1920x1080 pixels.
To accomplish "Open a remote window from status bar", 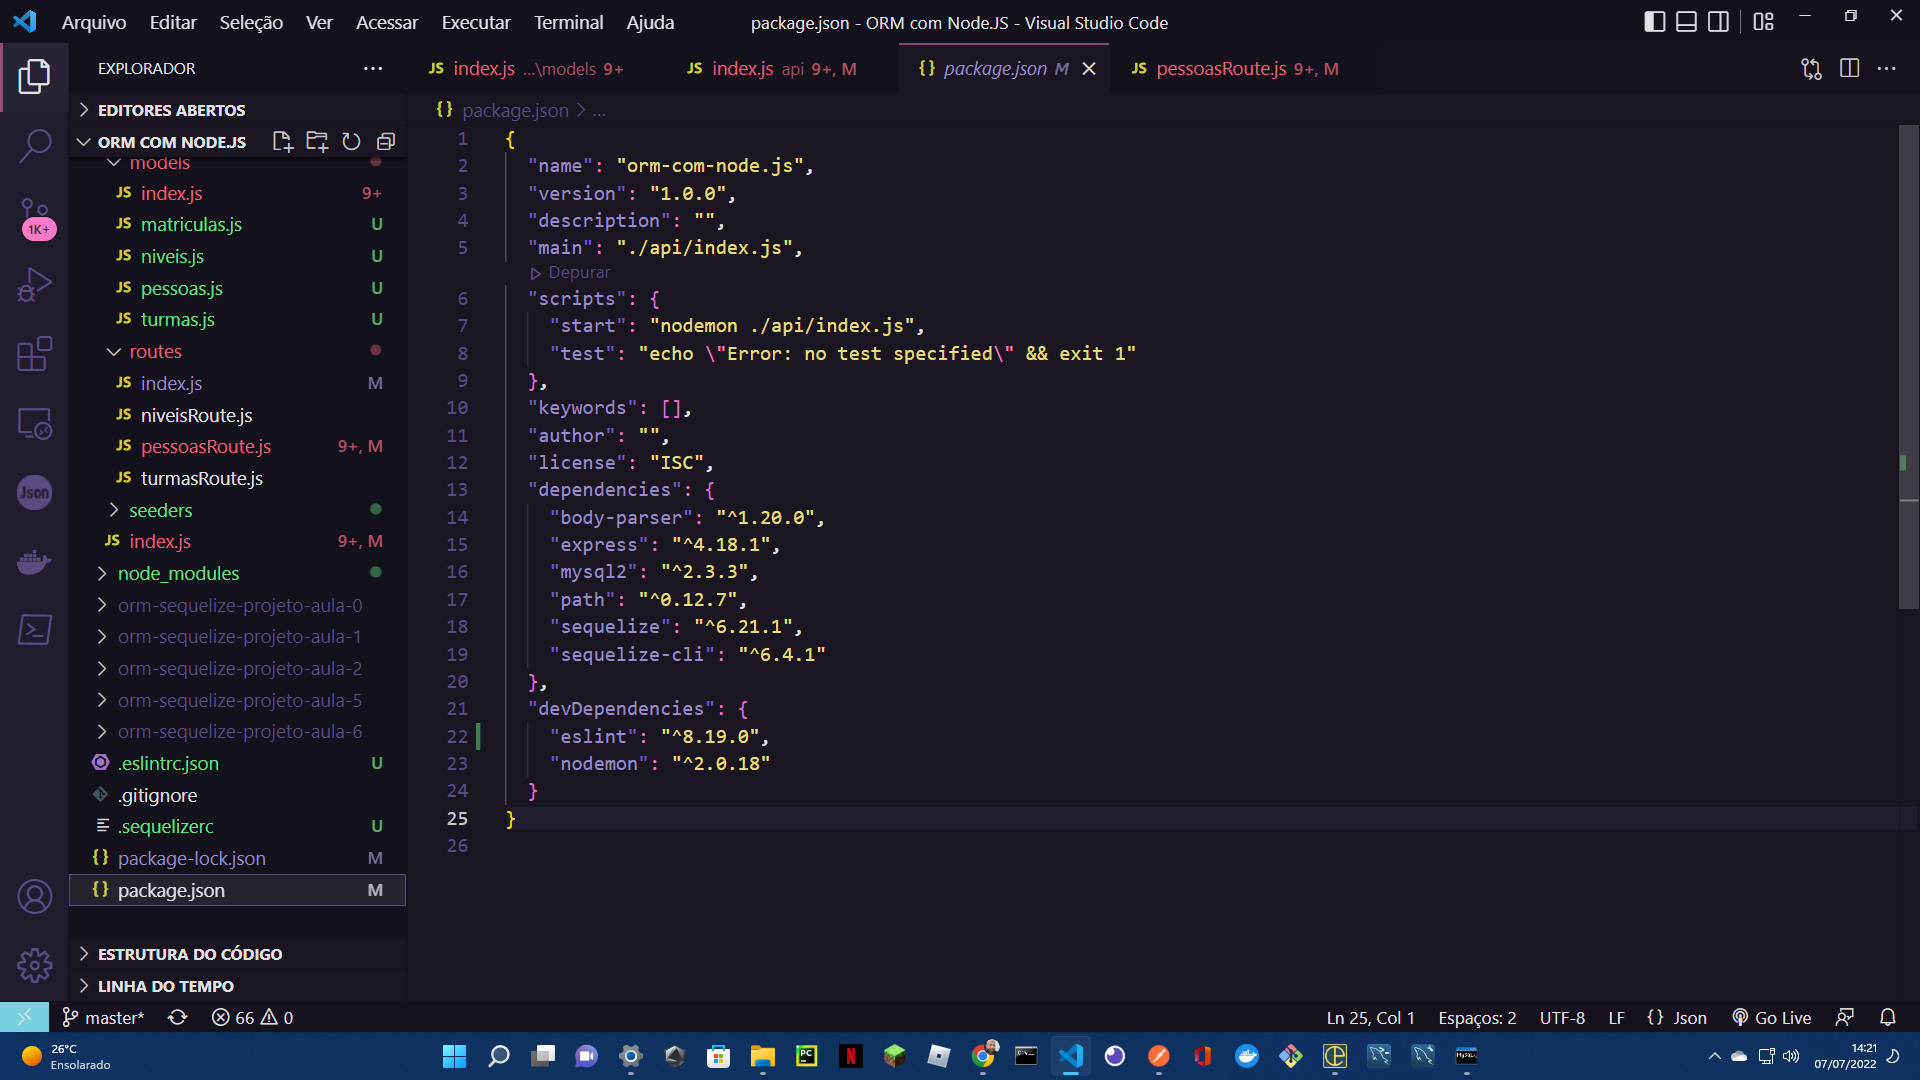I will coord(24,1017).
